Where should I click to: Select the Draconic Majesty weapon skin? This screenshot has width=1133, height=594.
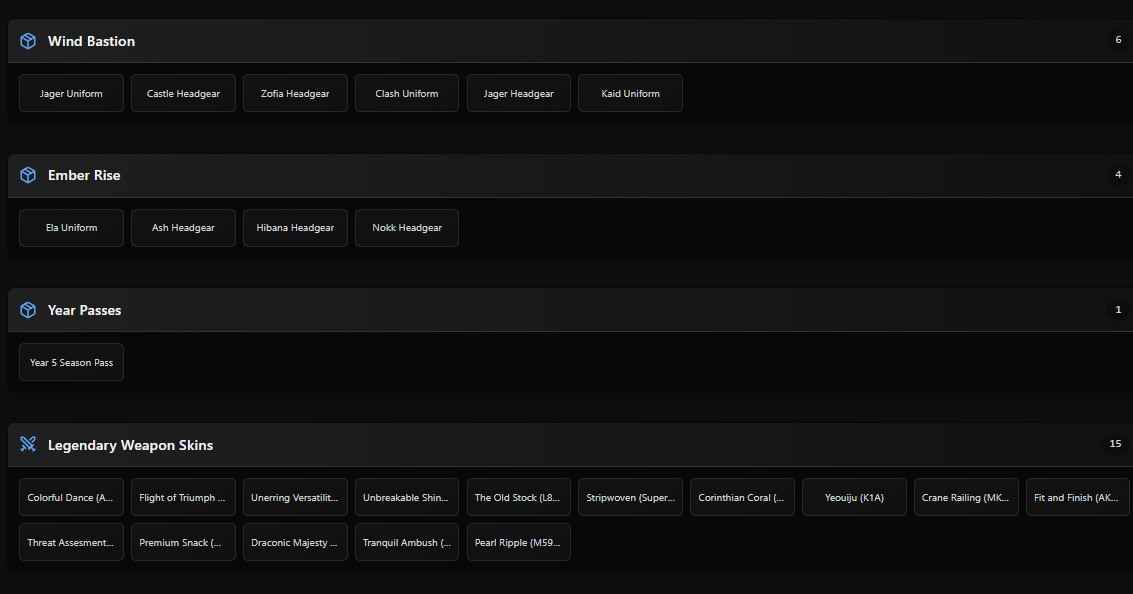point(295,542)
